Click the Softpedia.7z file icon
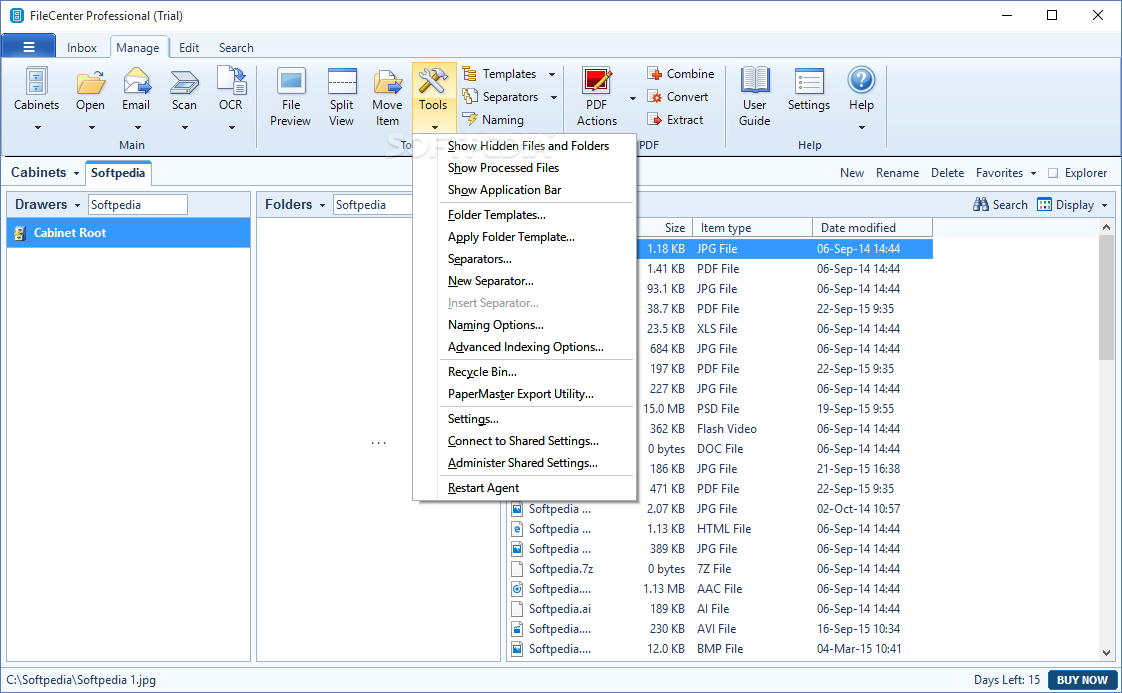The width and height of the screenshot is (1122, 693). 517,569
